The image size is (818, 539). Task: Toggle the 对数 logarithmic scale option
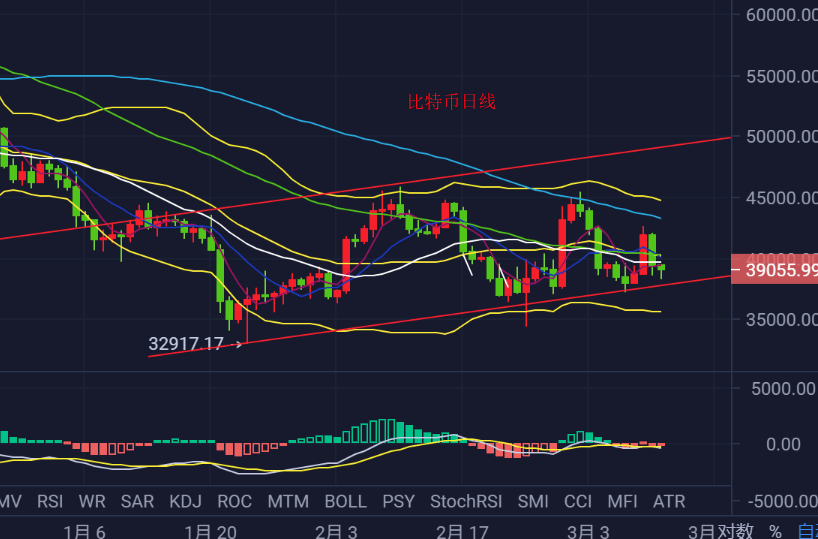pyautogui.click(x=735, y=532)
